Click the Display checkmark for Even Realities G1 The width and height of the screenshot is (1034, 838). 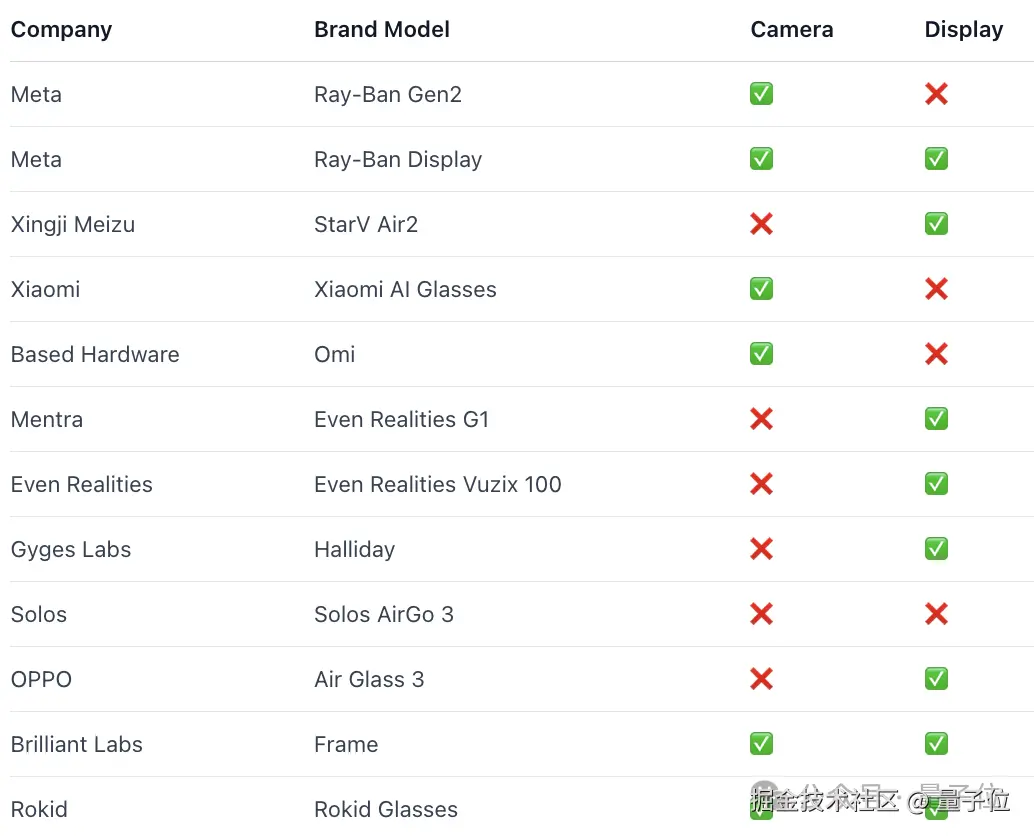[x=936, y=419]
